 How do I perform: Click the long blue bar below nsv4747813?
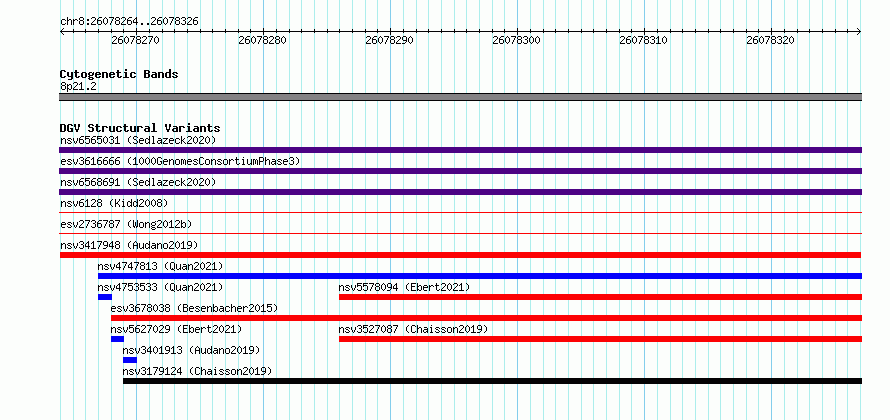pos(480,276)
